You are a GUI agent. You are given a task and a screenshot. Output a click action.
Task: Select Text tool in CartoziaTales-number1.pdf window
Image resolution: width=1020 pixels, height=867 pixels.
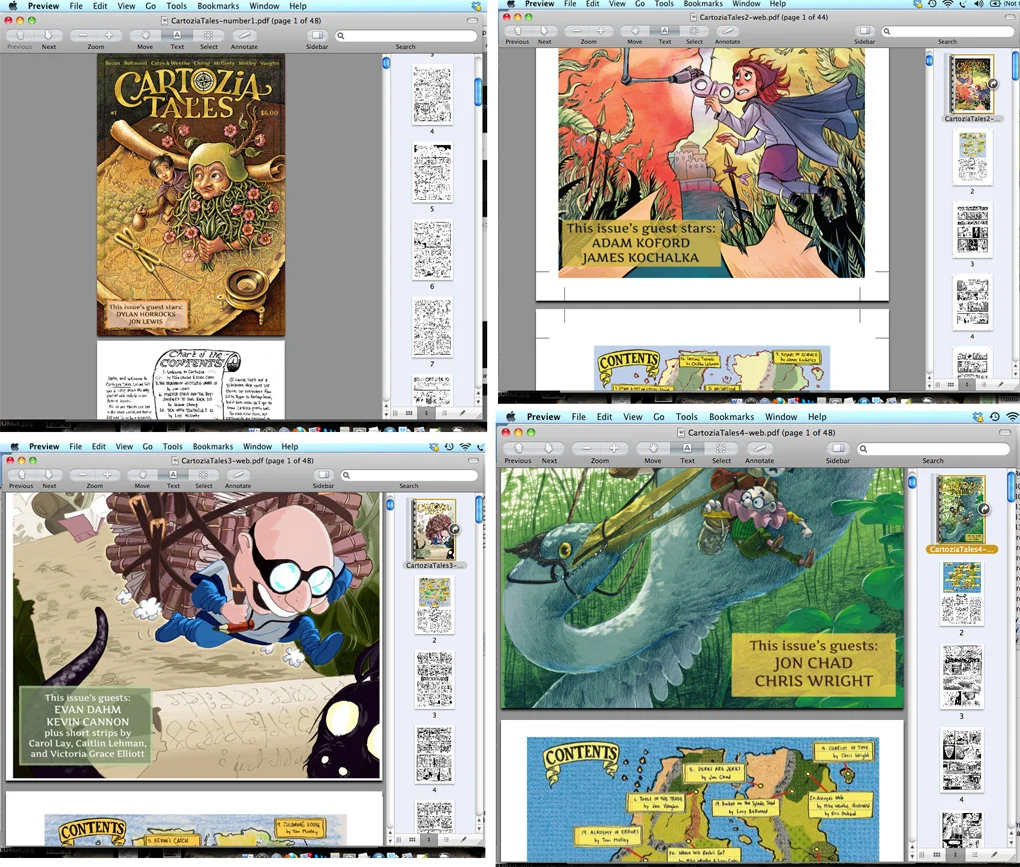[x=177, y=36]
